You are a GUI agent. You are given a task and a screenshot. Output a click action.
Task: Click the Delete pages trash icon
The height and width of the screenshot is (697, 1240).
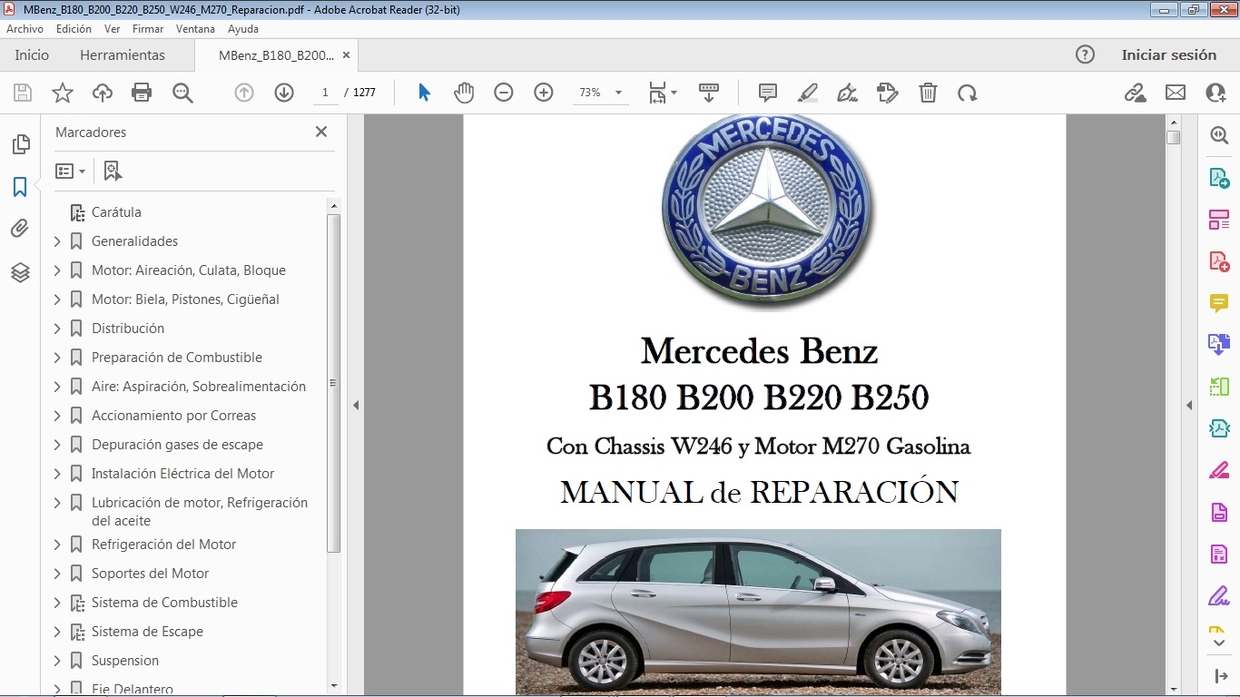pos(928,92)
